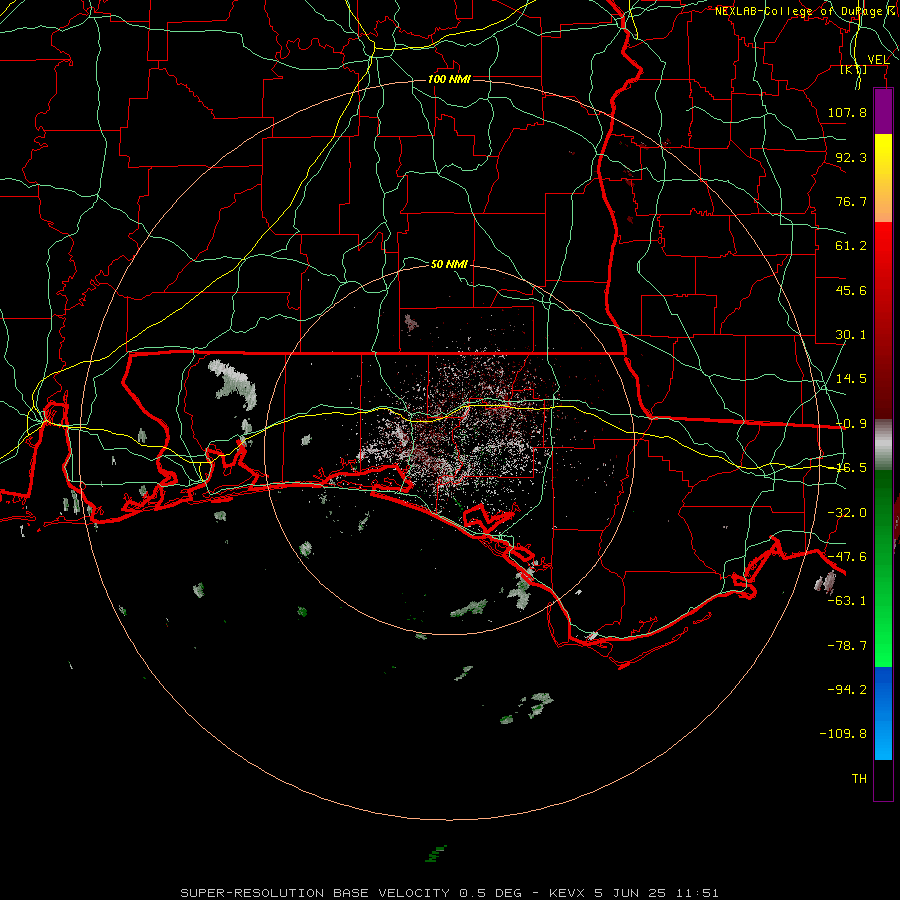This screenshot has height=900, width=900.
Task: Click the green segment of the color bar
Action: coord(883,568)
